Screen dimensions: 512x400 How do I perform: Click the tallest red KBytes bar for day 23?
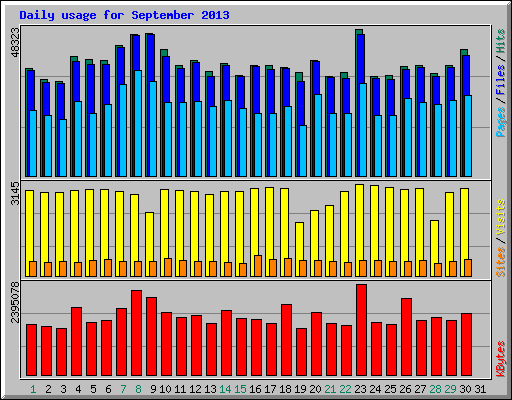361,330
